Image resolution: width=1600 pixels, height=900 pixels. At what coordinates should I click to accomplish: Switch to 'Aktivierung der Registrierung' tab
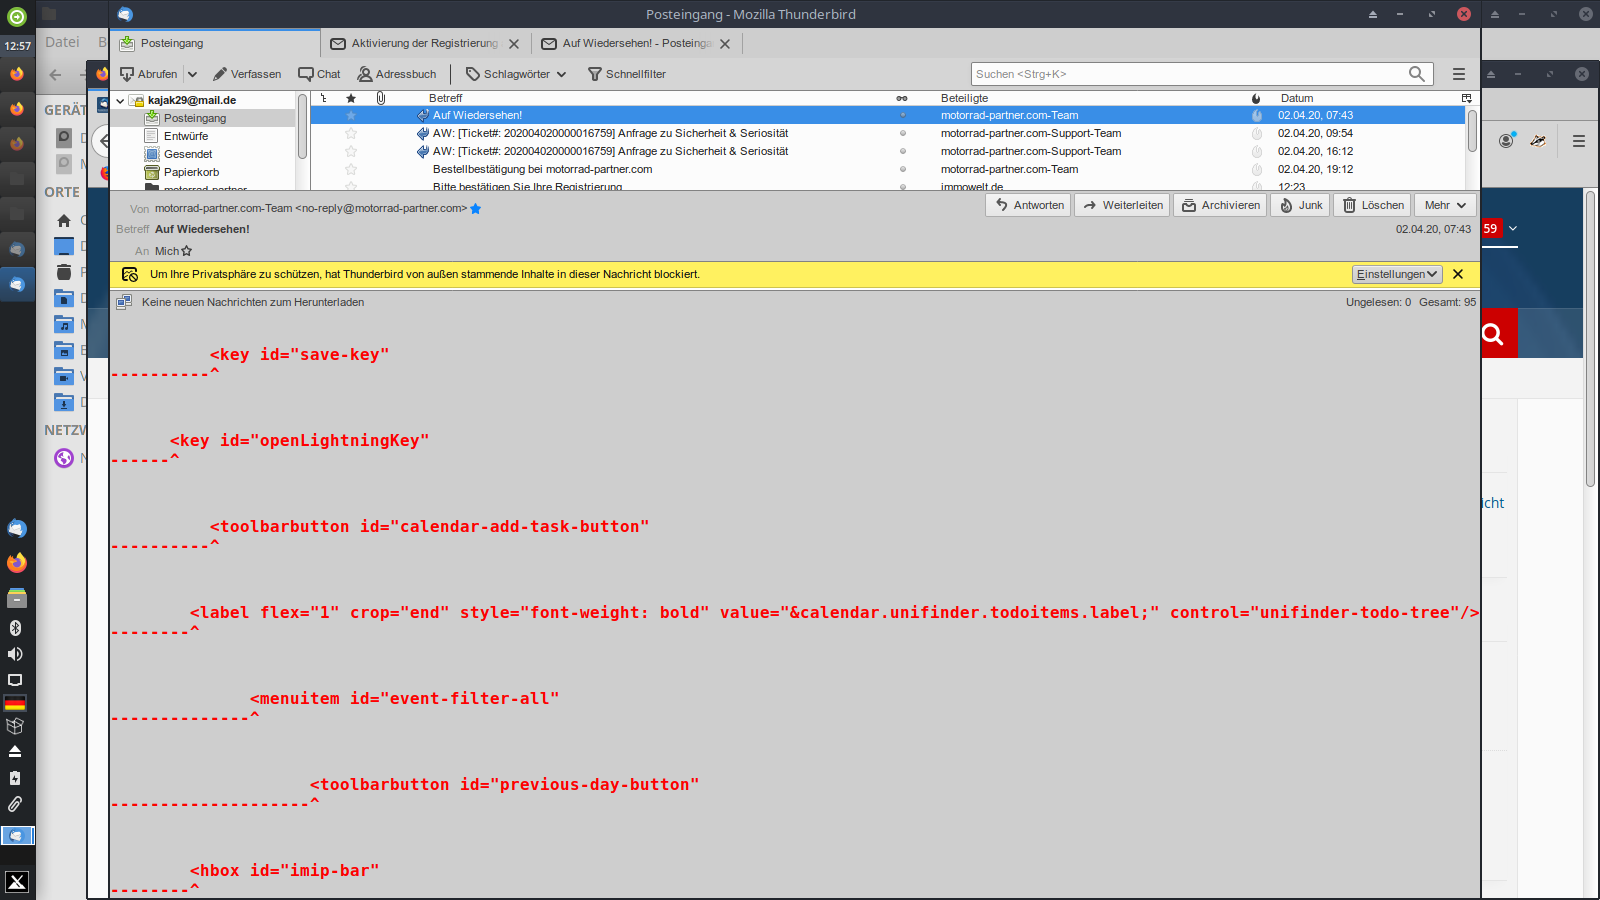coord(424,43)
